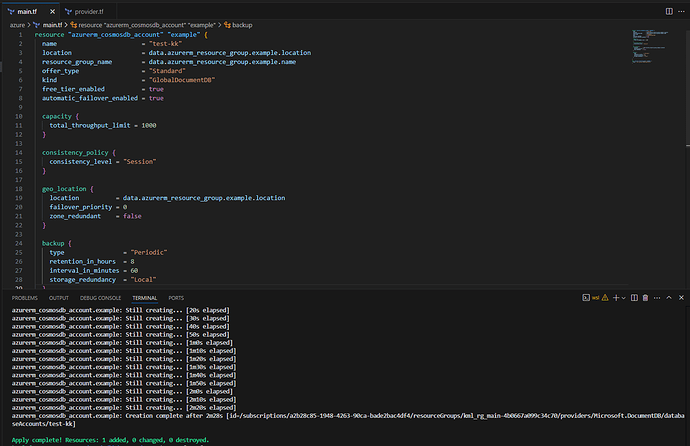
Task: Click the consistency_policy block keyword
Action: pyautogui.click(x=75, y=153)
